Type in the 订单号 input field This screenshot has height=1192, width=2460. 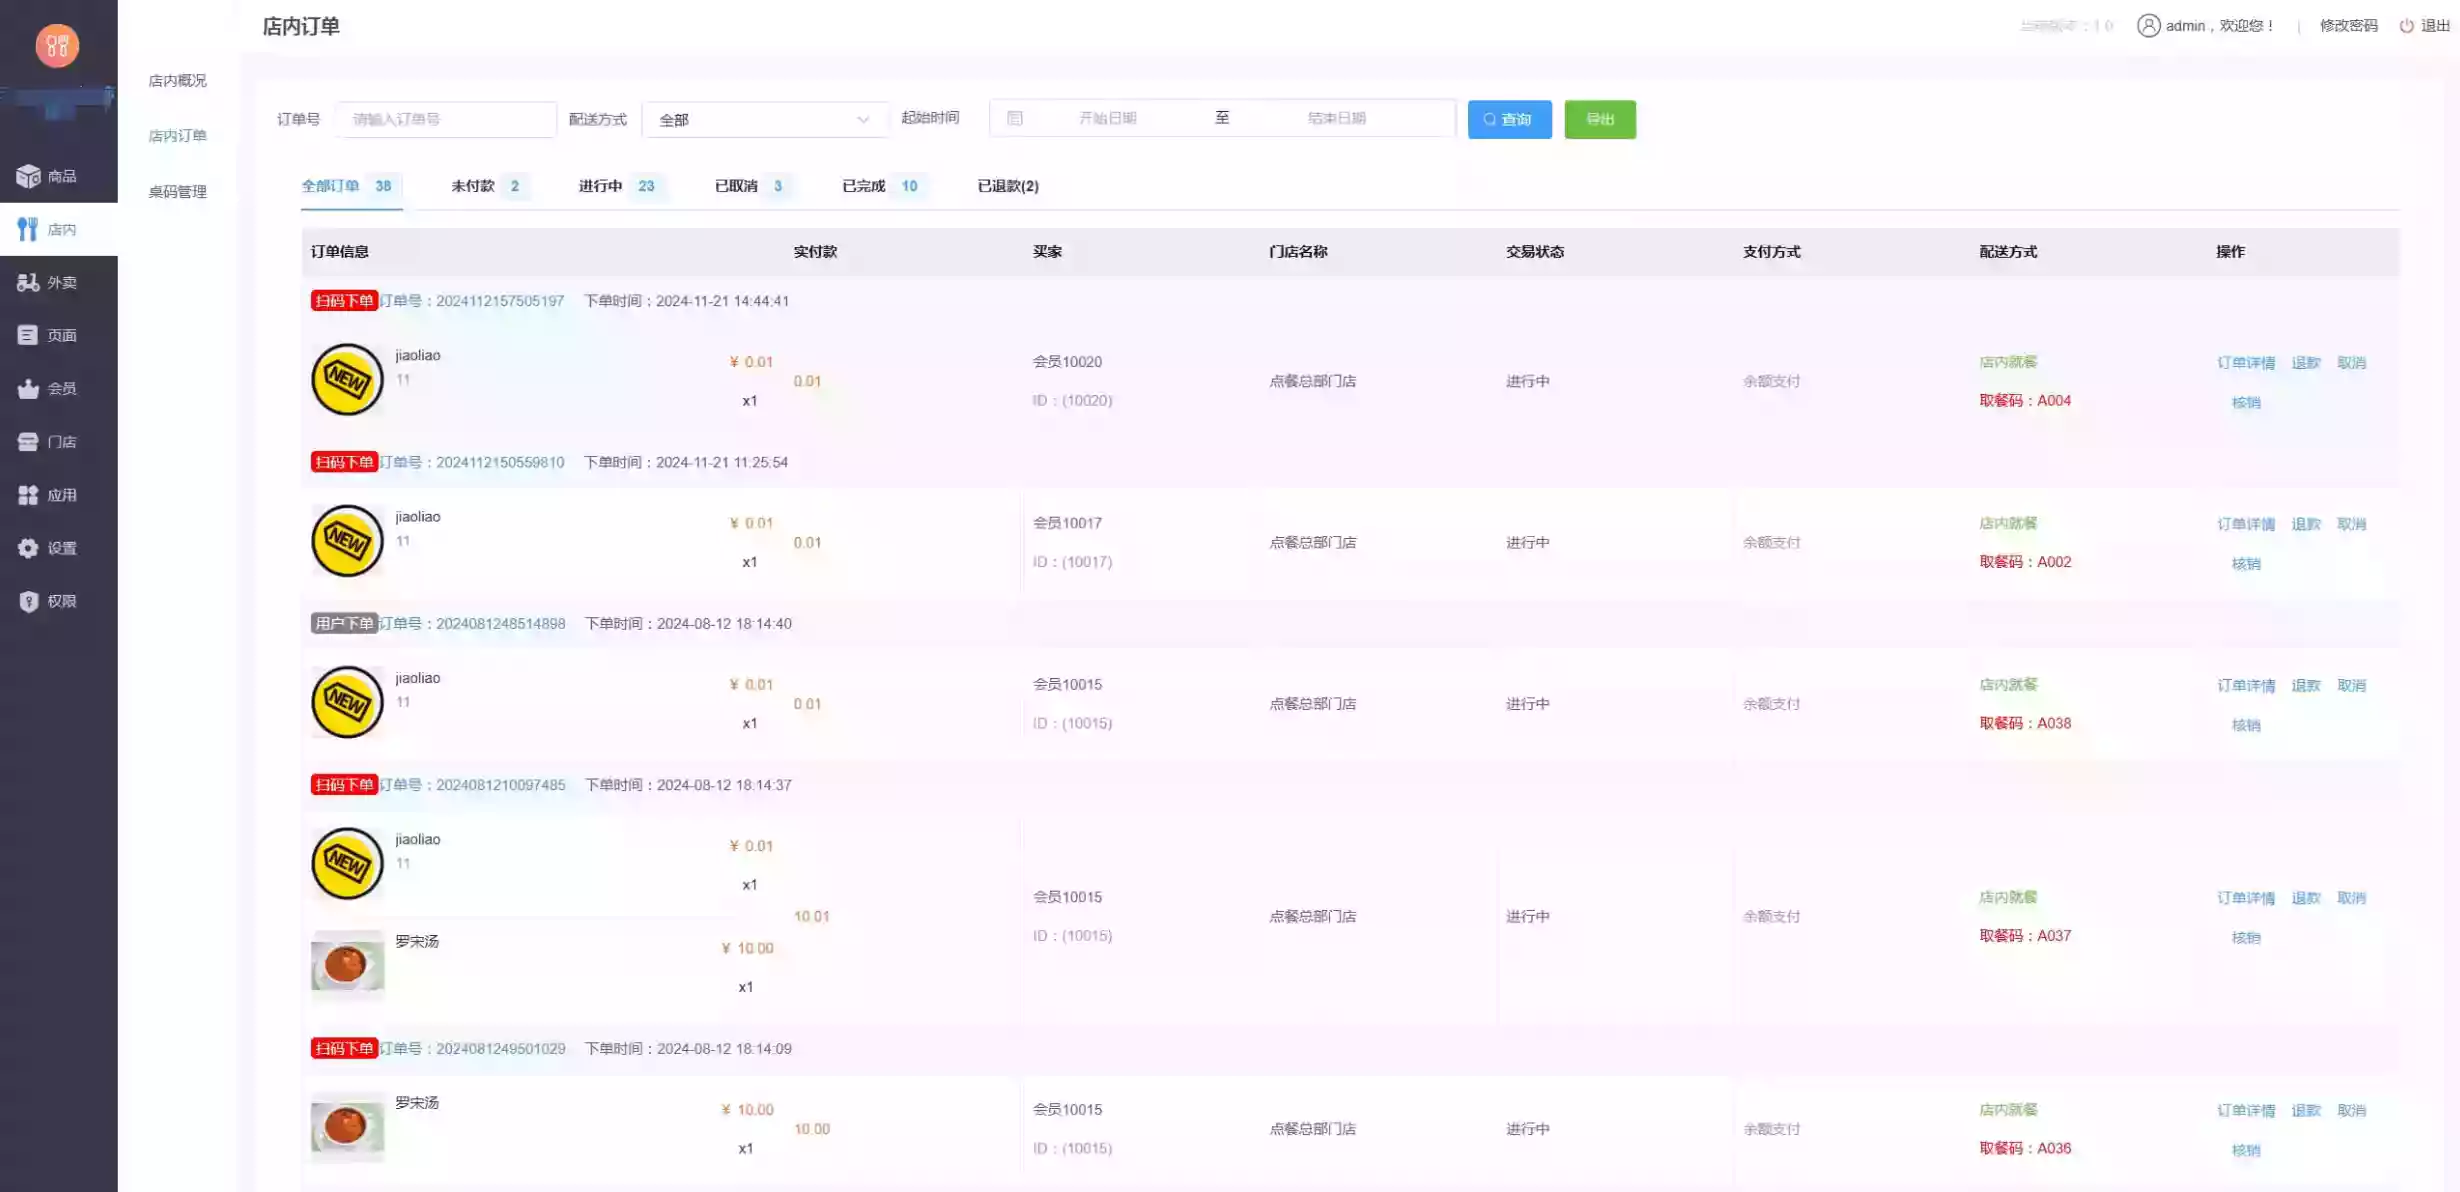coord(445,118)
